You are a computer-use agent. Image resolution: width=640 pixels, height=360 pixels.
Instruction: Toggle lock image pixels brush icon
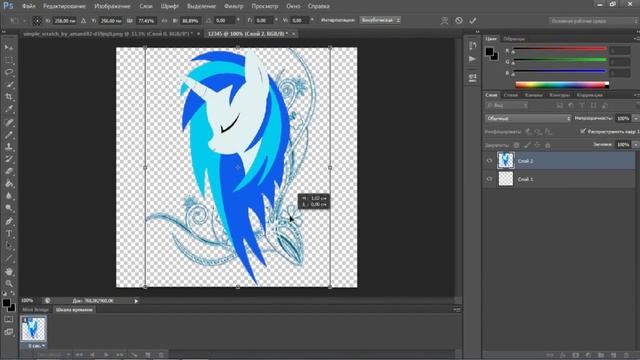527,145
